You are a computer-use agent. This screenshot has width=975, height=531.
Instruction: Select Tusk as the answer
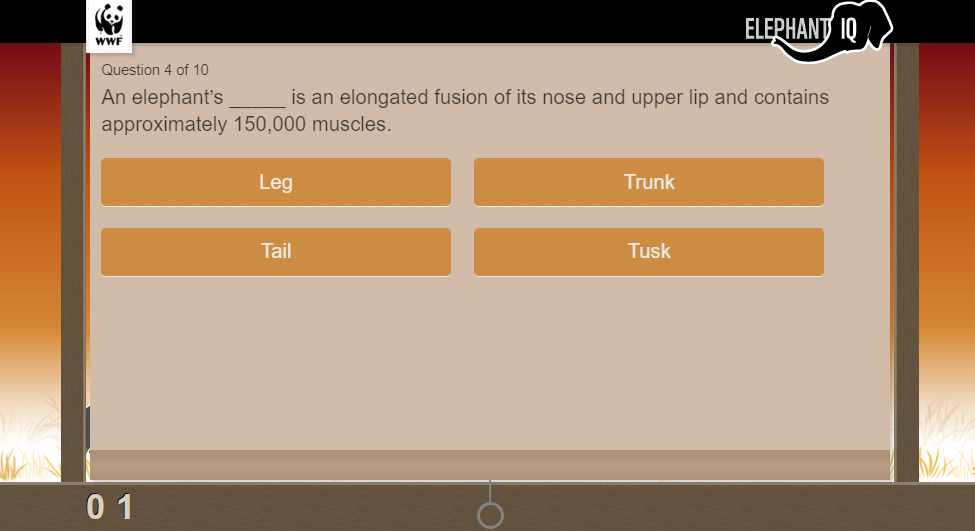649,252
